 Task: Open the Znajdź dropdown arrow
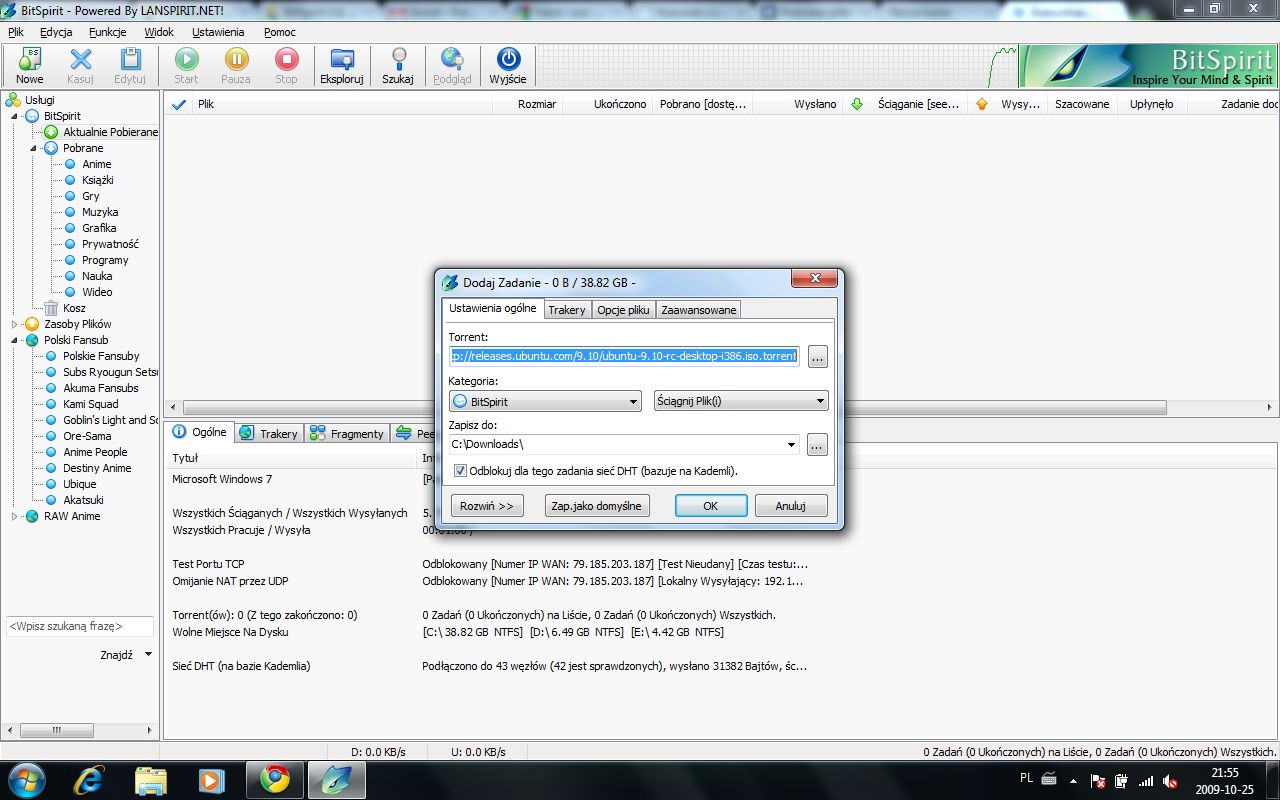coord(148,655)
